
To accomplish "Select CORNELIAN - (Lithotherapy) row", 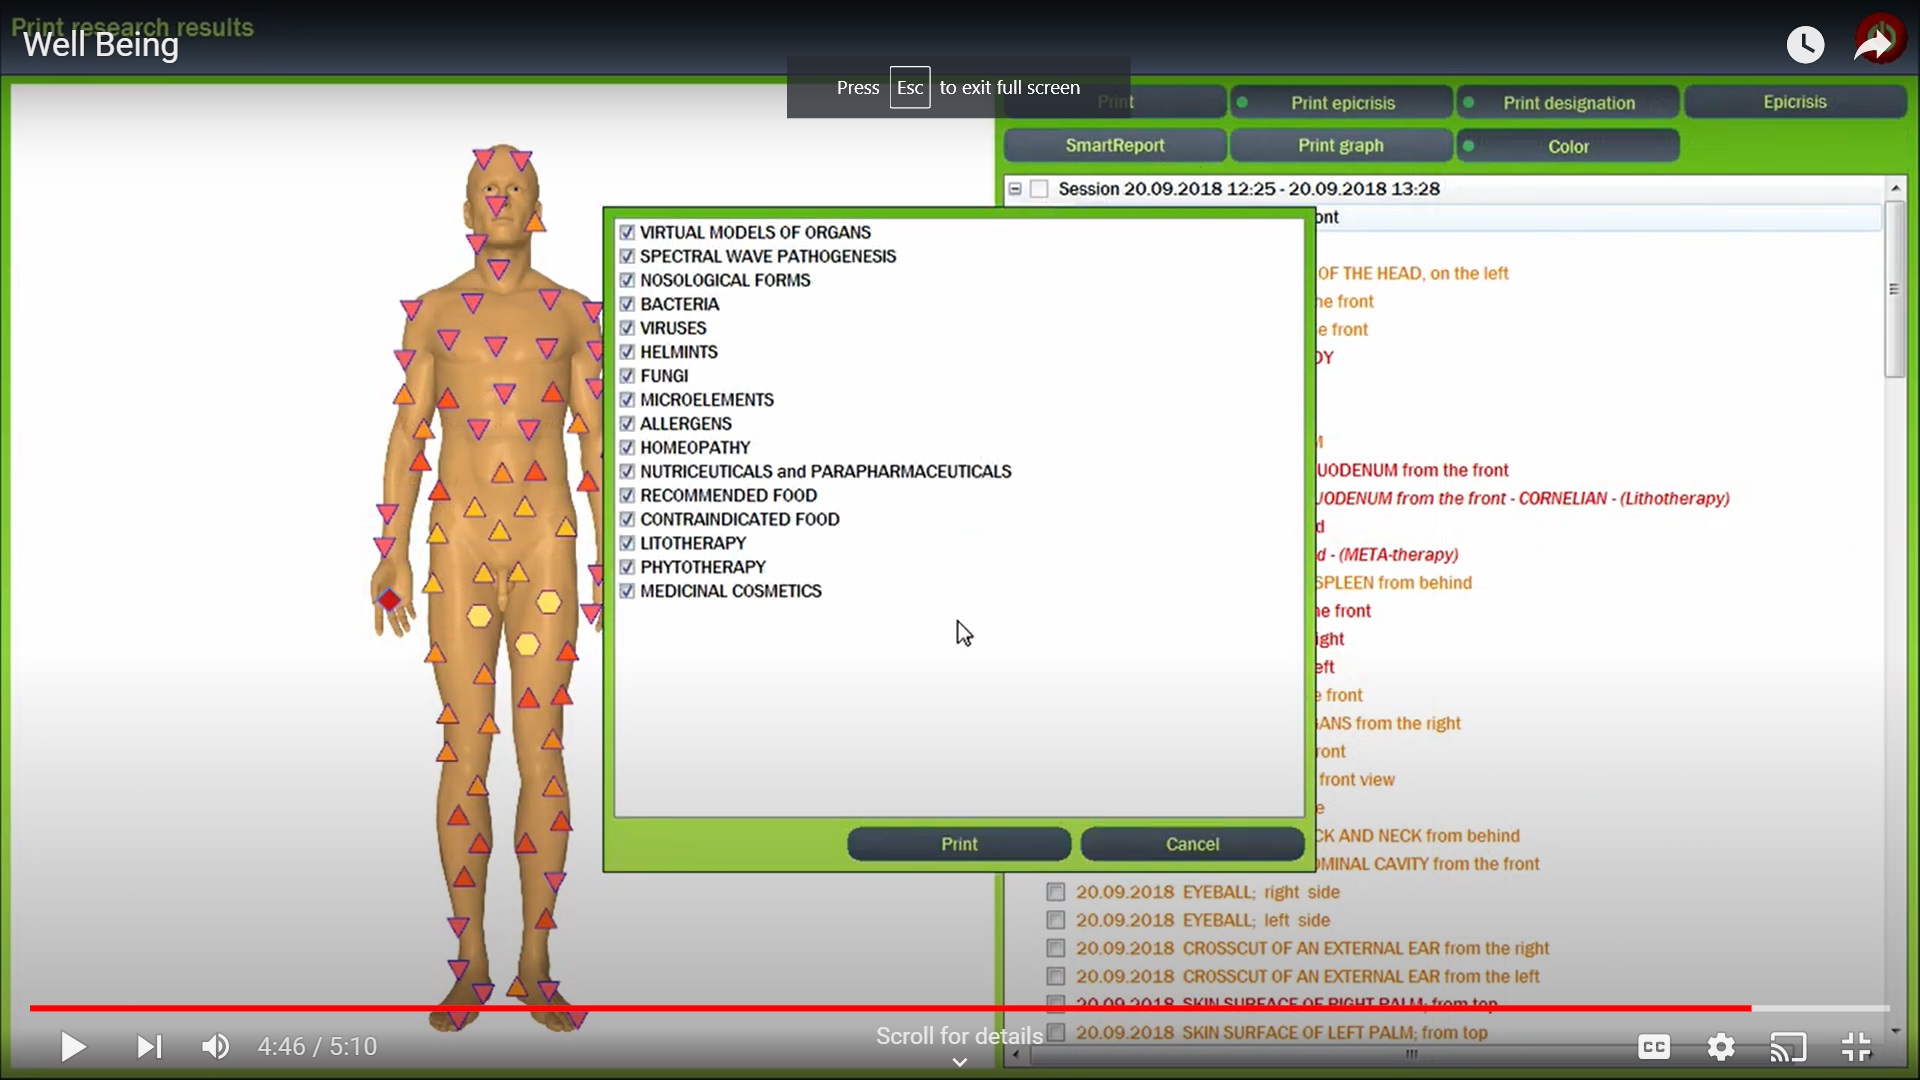I will click(x=1523, y=498).
